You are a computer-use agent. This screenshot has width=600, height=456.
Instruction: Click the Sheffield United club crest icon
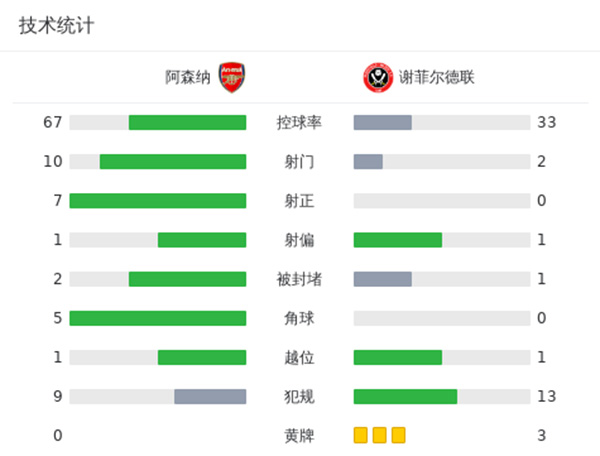point(377,77)
